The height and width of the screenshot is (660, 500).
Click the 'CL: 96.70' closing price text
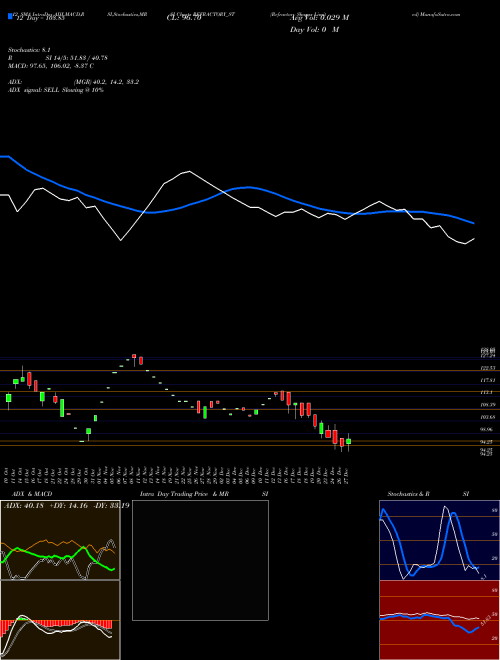184,18
